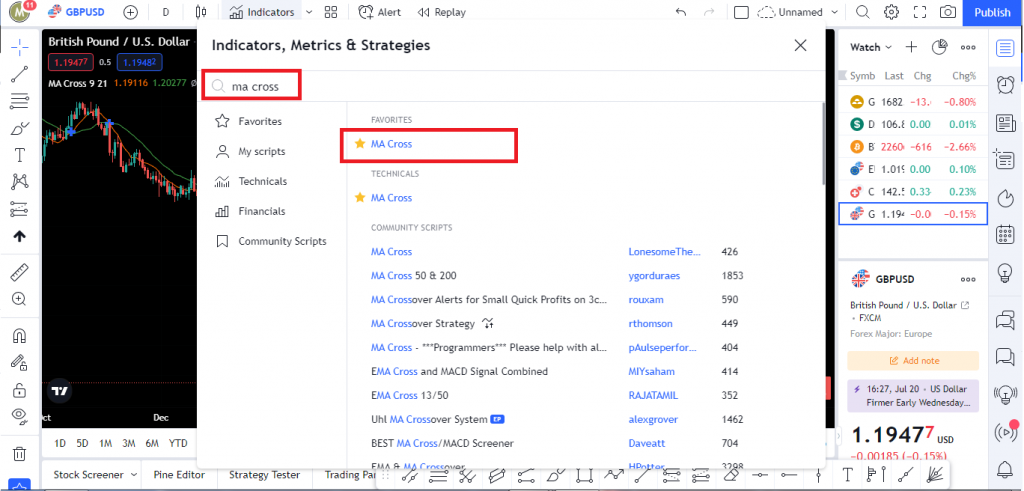This screenshot has height=491, width=1024.
Task: Open the Pine Editor tab
Action: tap(179, 475)
